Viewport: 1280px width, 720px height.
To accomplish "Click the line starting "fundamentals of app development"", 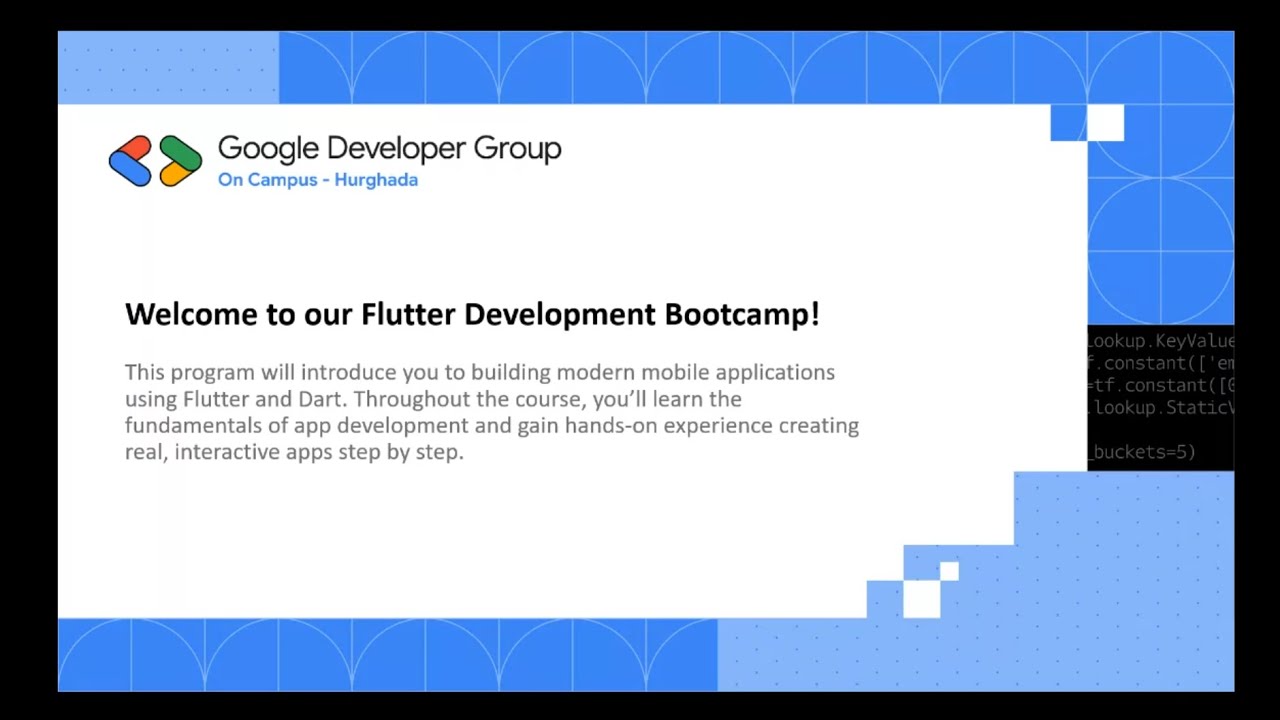I will (x=492, y=425).
